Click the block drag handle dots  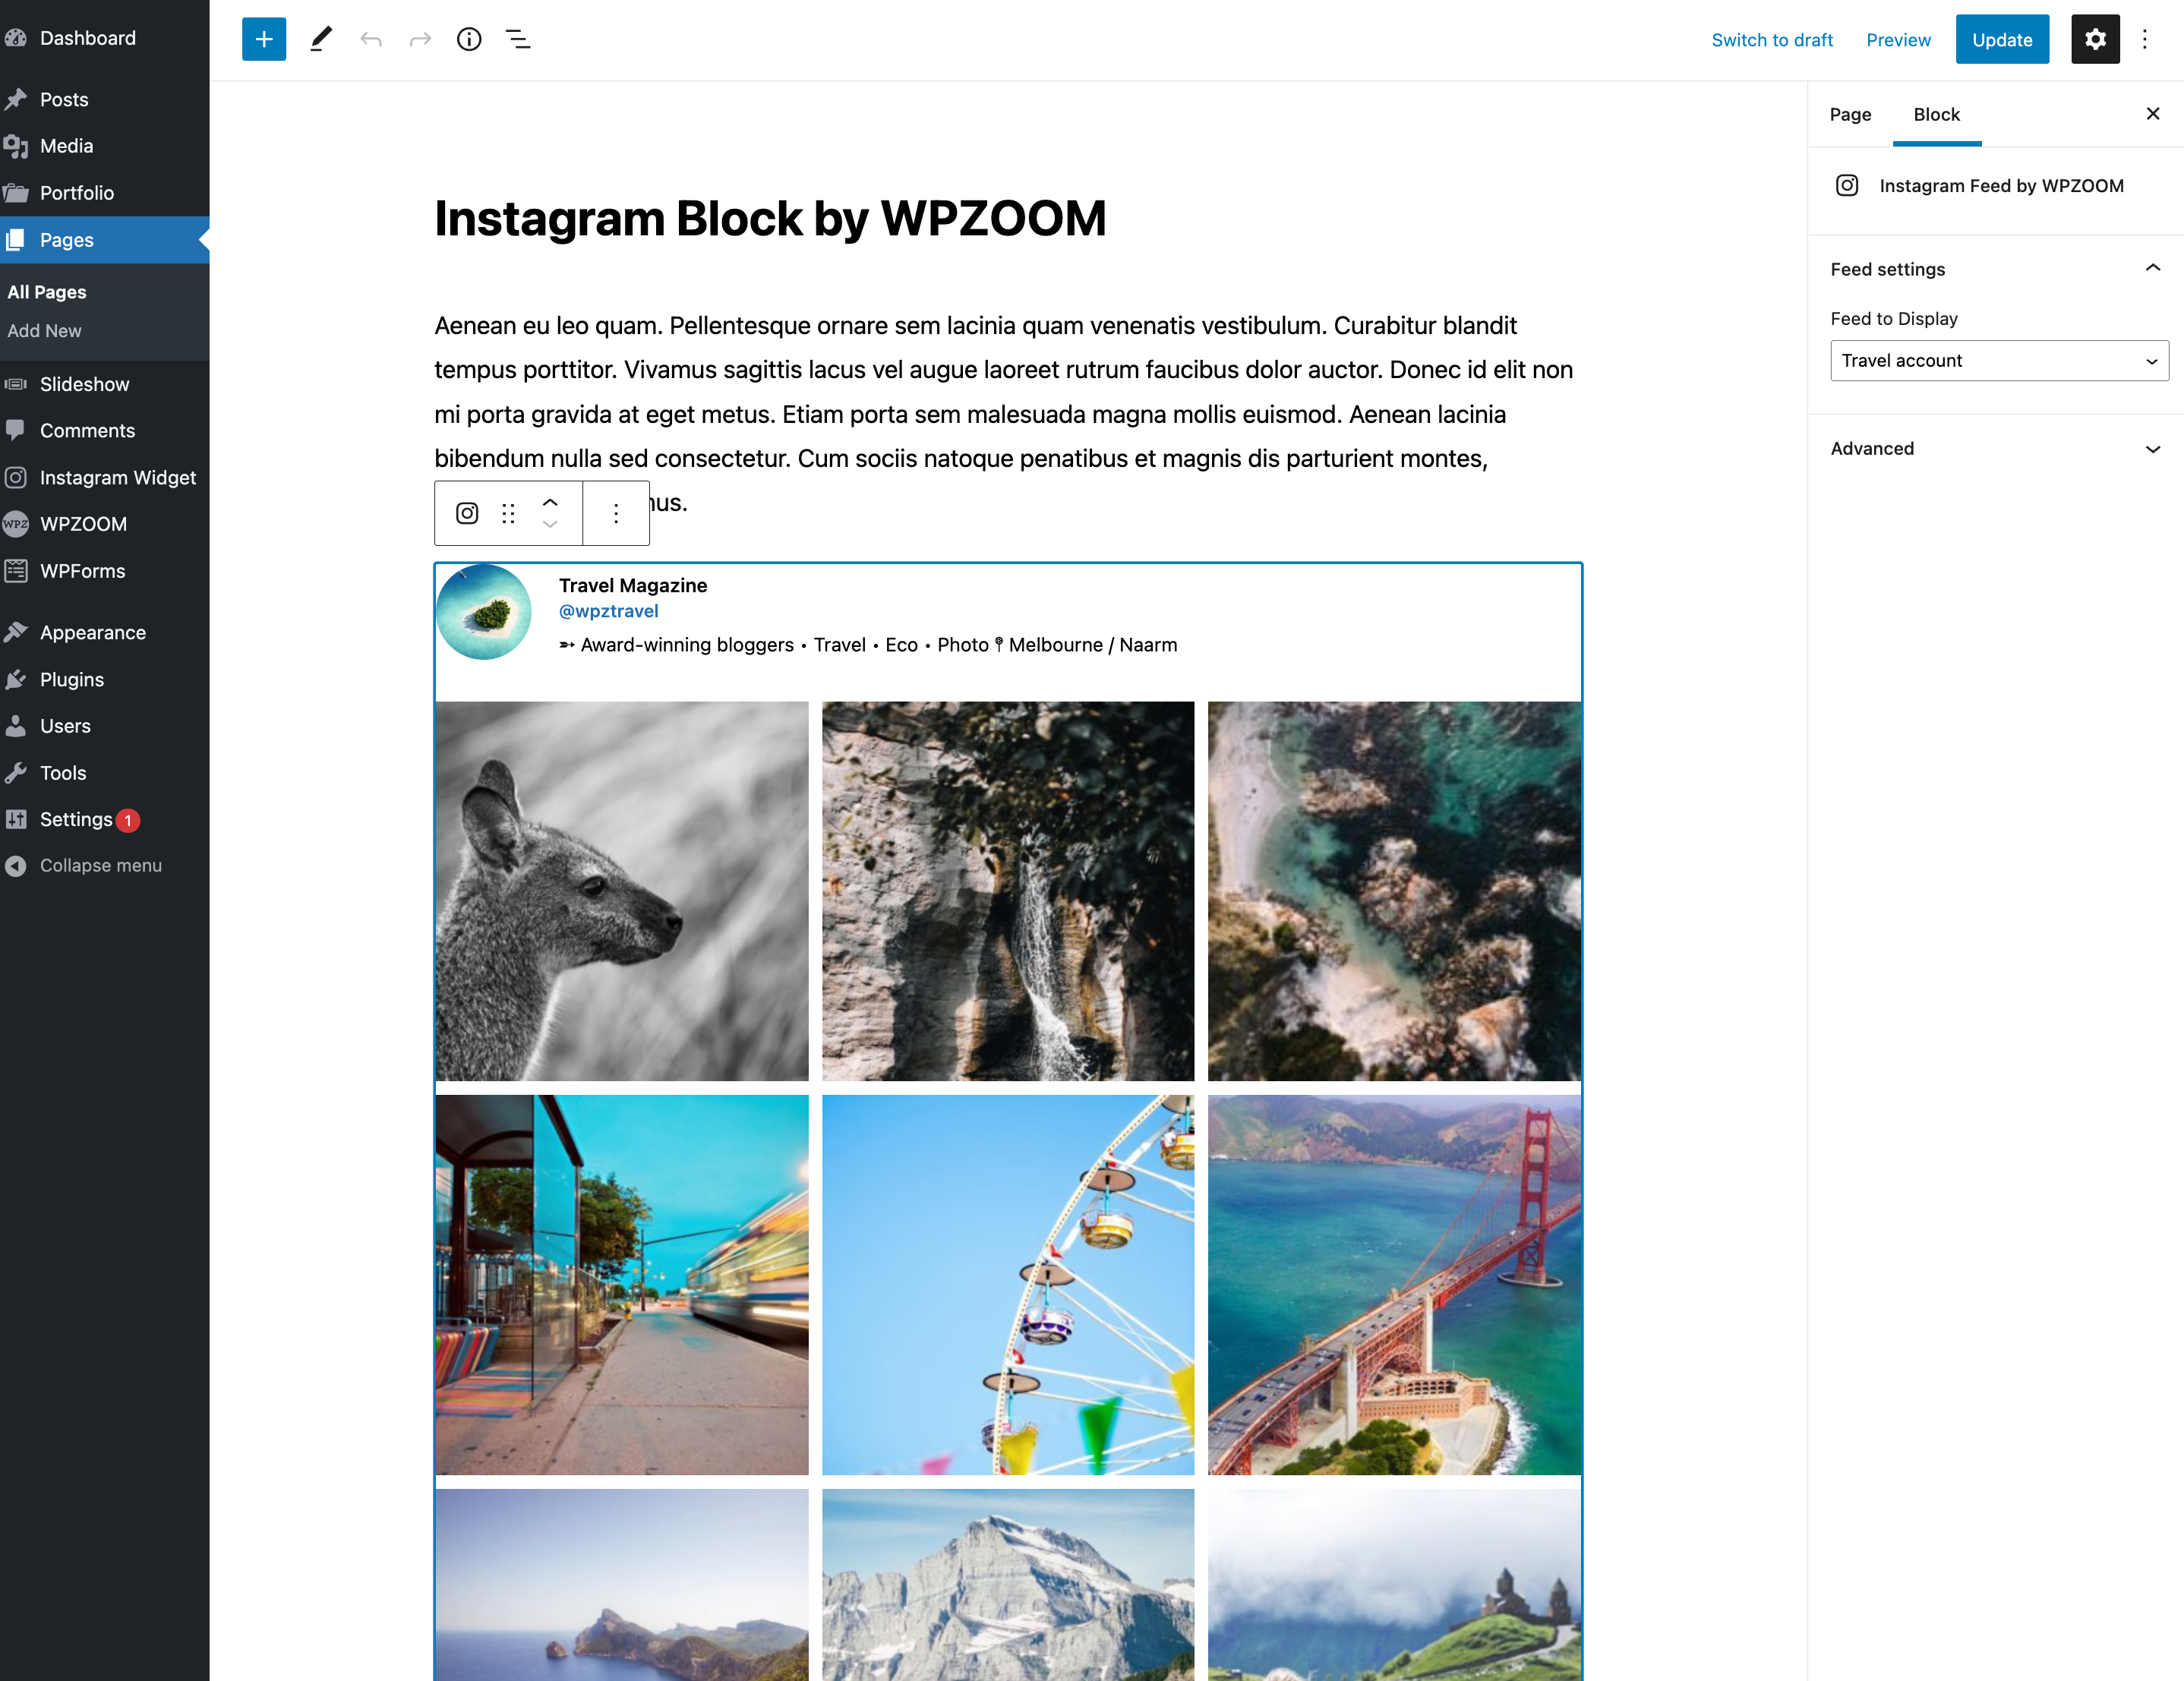[508, 513]
